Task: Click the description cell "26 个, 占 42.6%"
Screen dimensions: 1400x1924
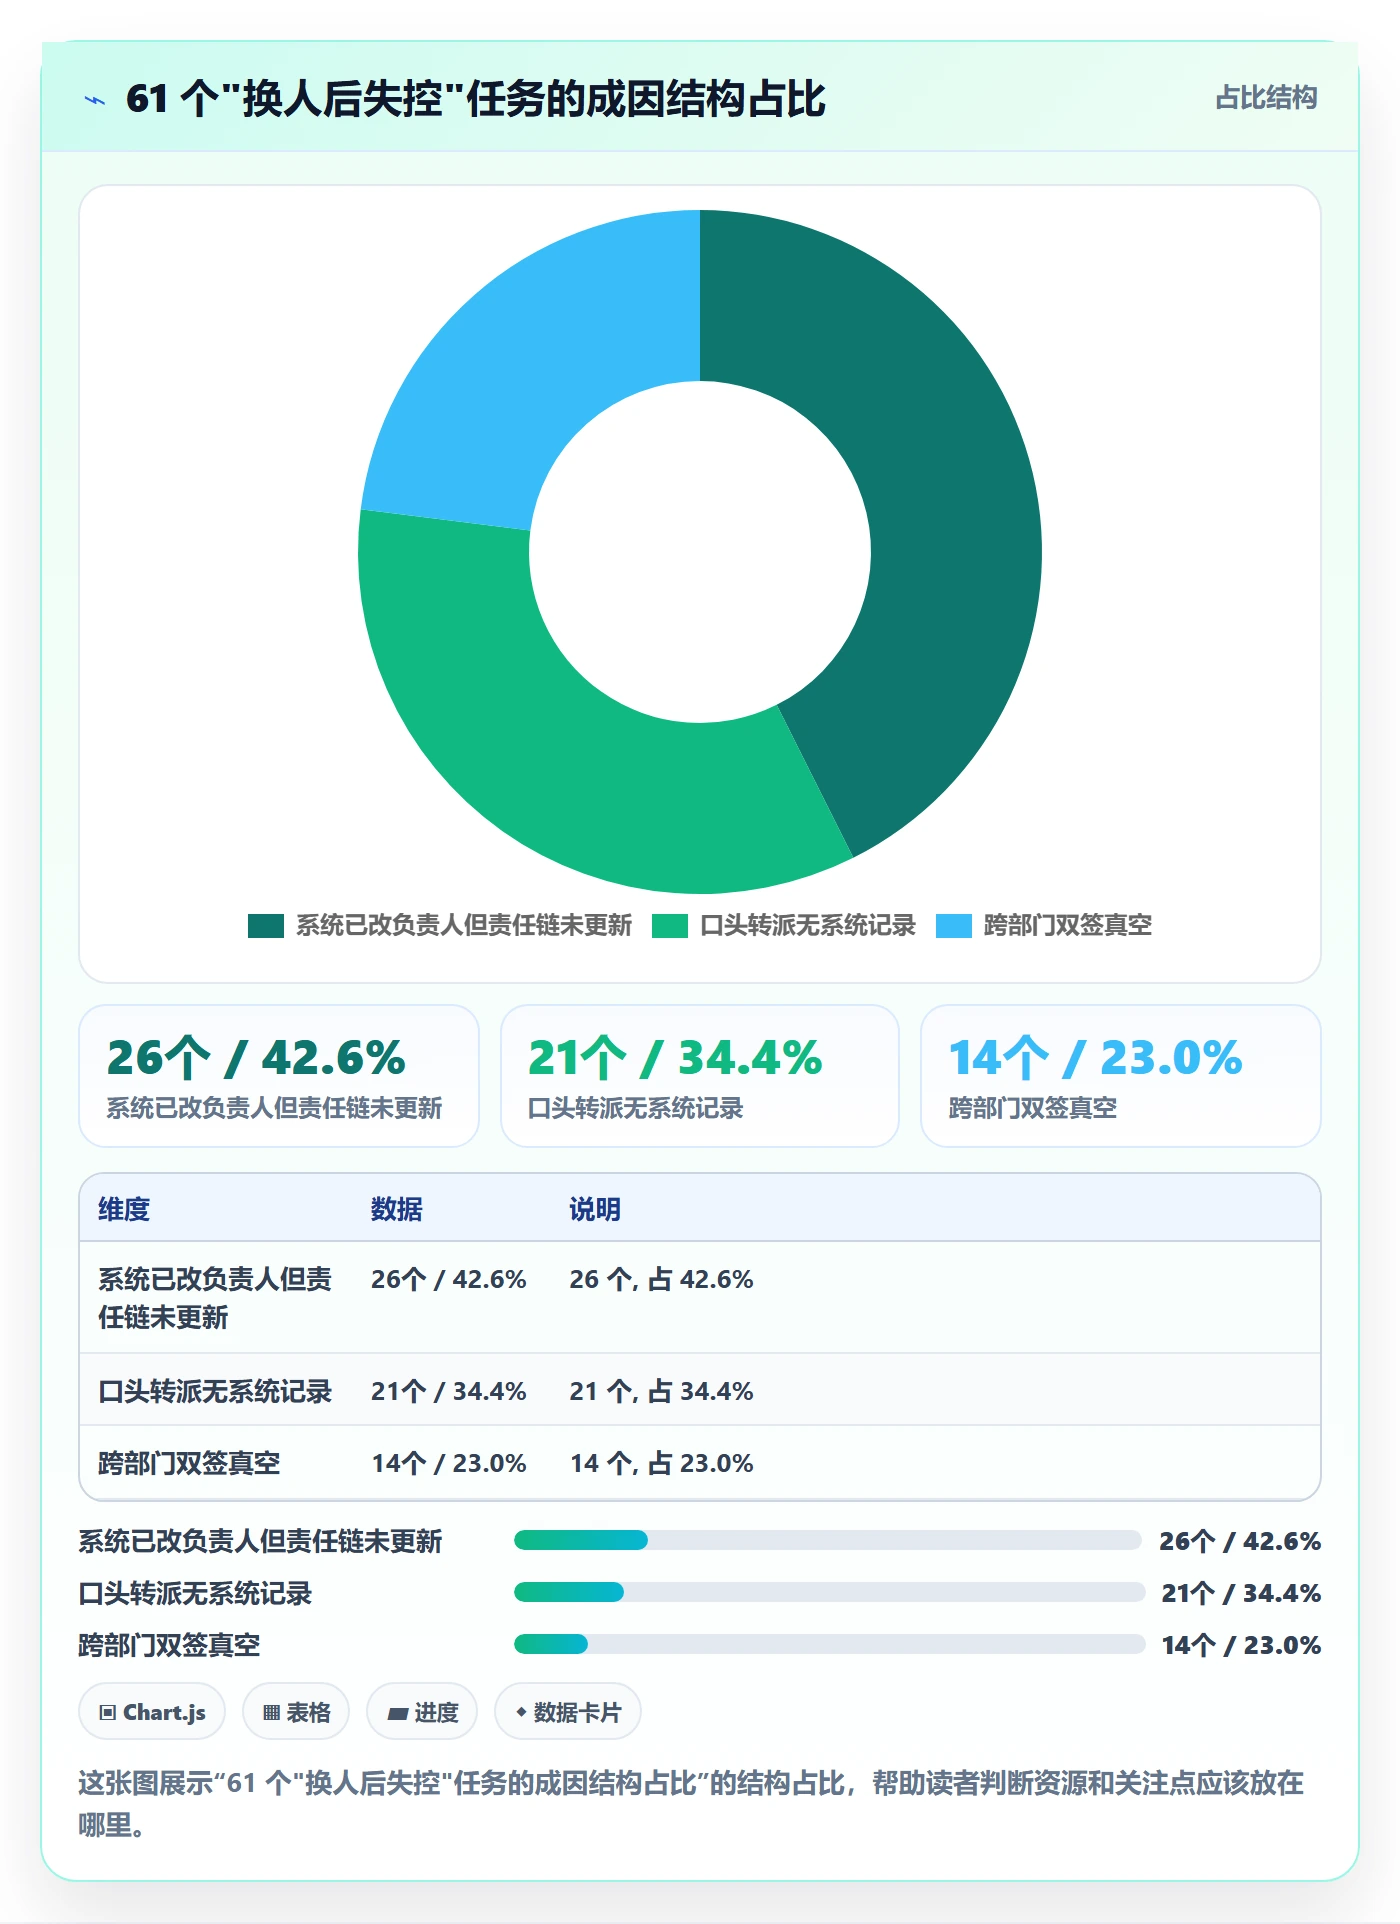Action: (x=661, y=1279)
